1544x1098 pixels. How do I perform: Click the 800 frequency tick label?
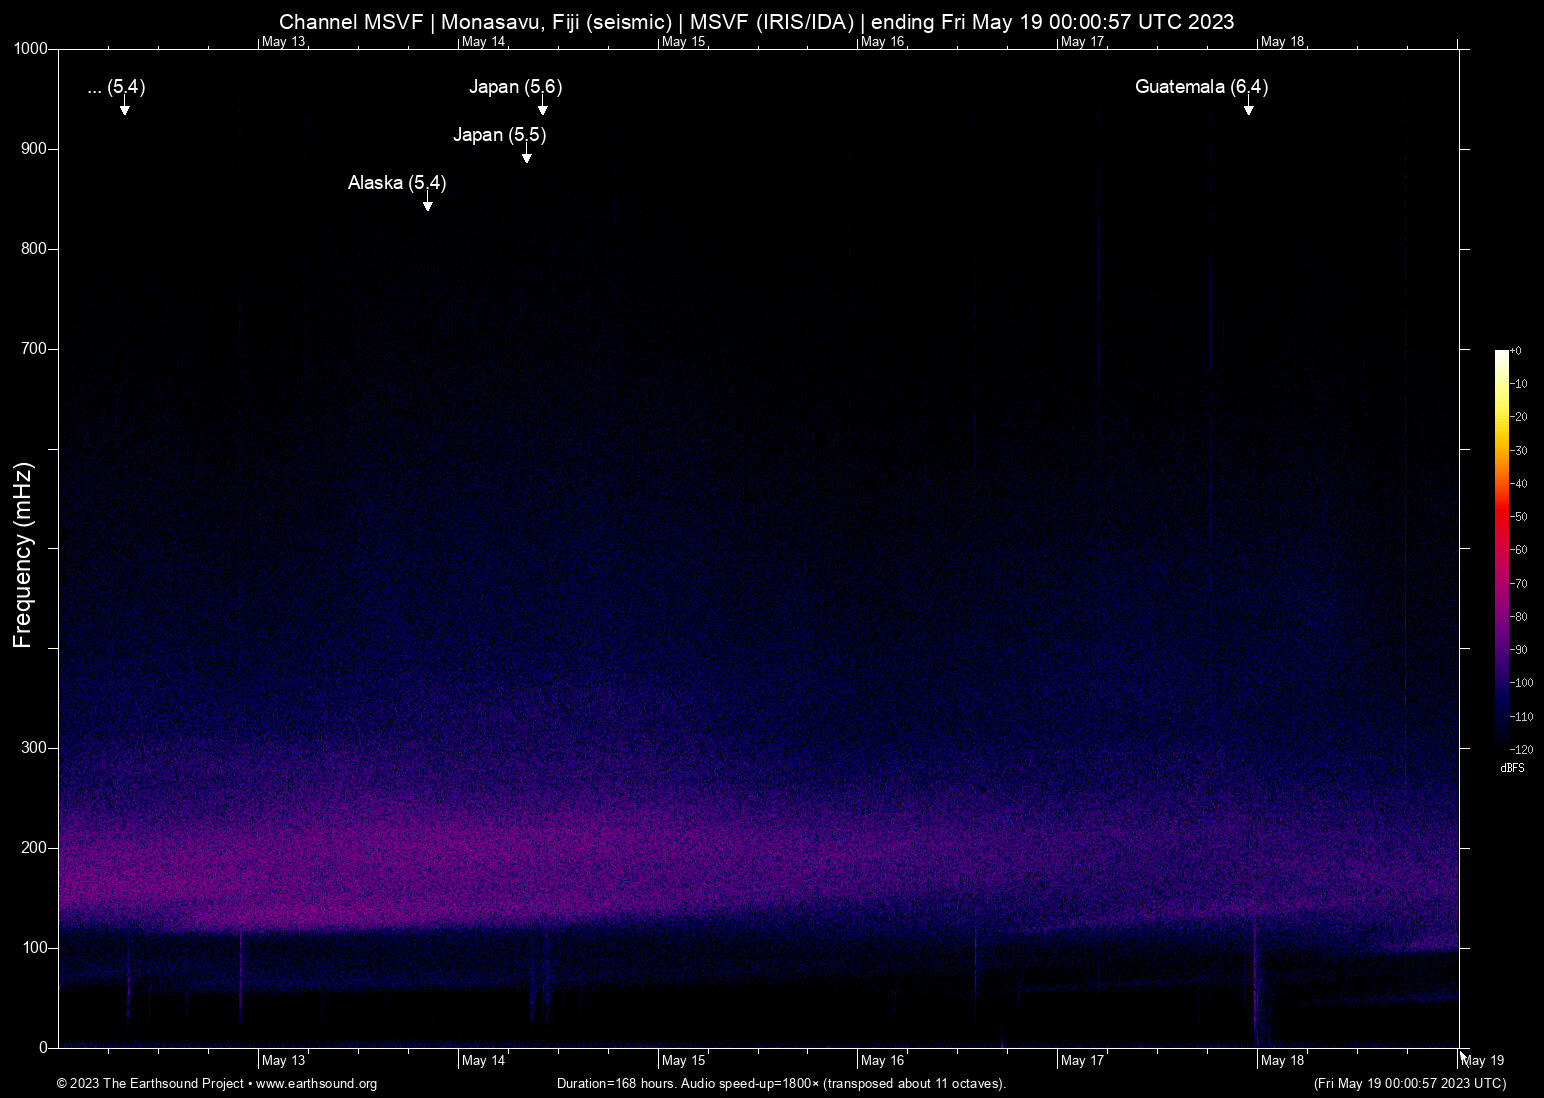35,249
